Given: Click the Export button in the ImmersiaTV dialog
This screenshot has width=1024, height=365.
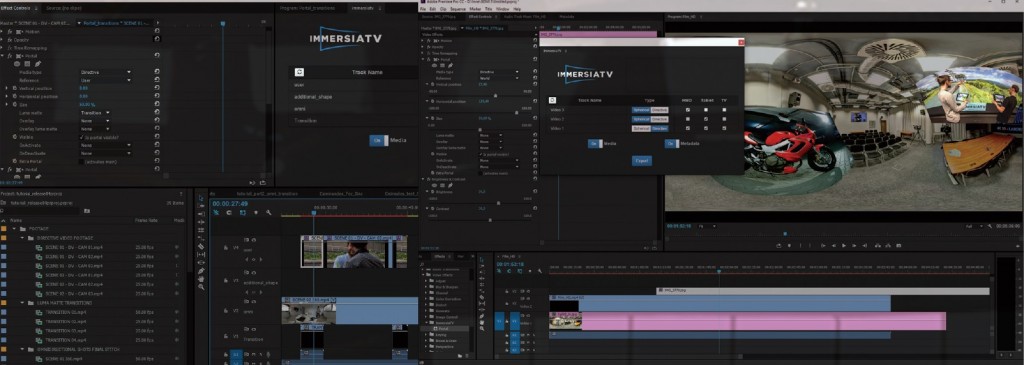Looking at the screenshot, I should pyautogui.click(x=641, y=161).
